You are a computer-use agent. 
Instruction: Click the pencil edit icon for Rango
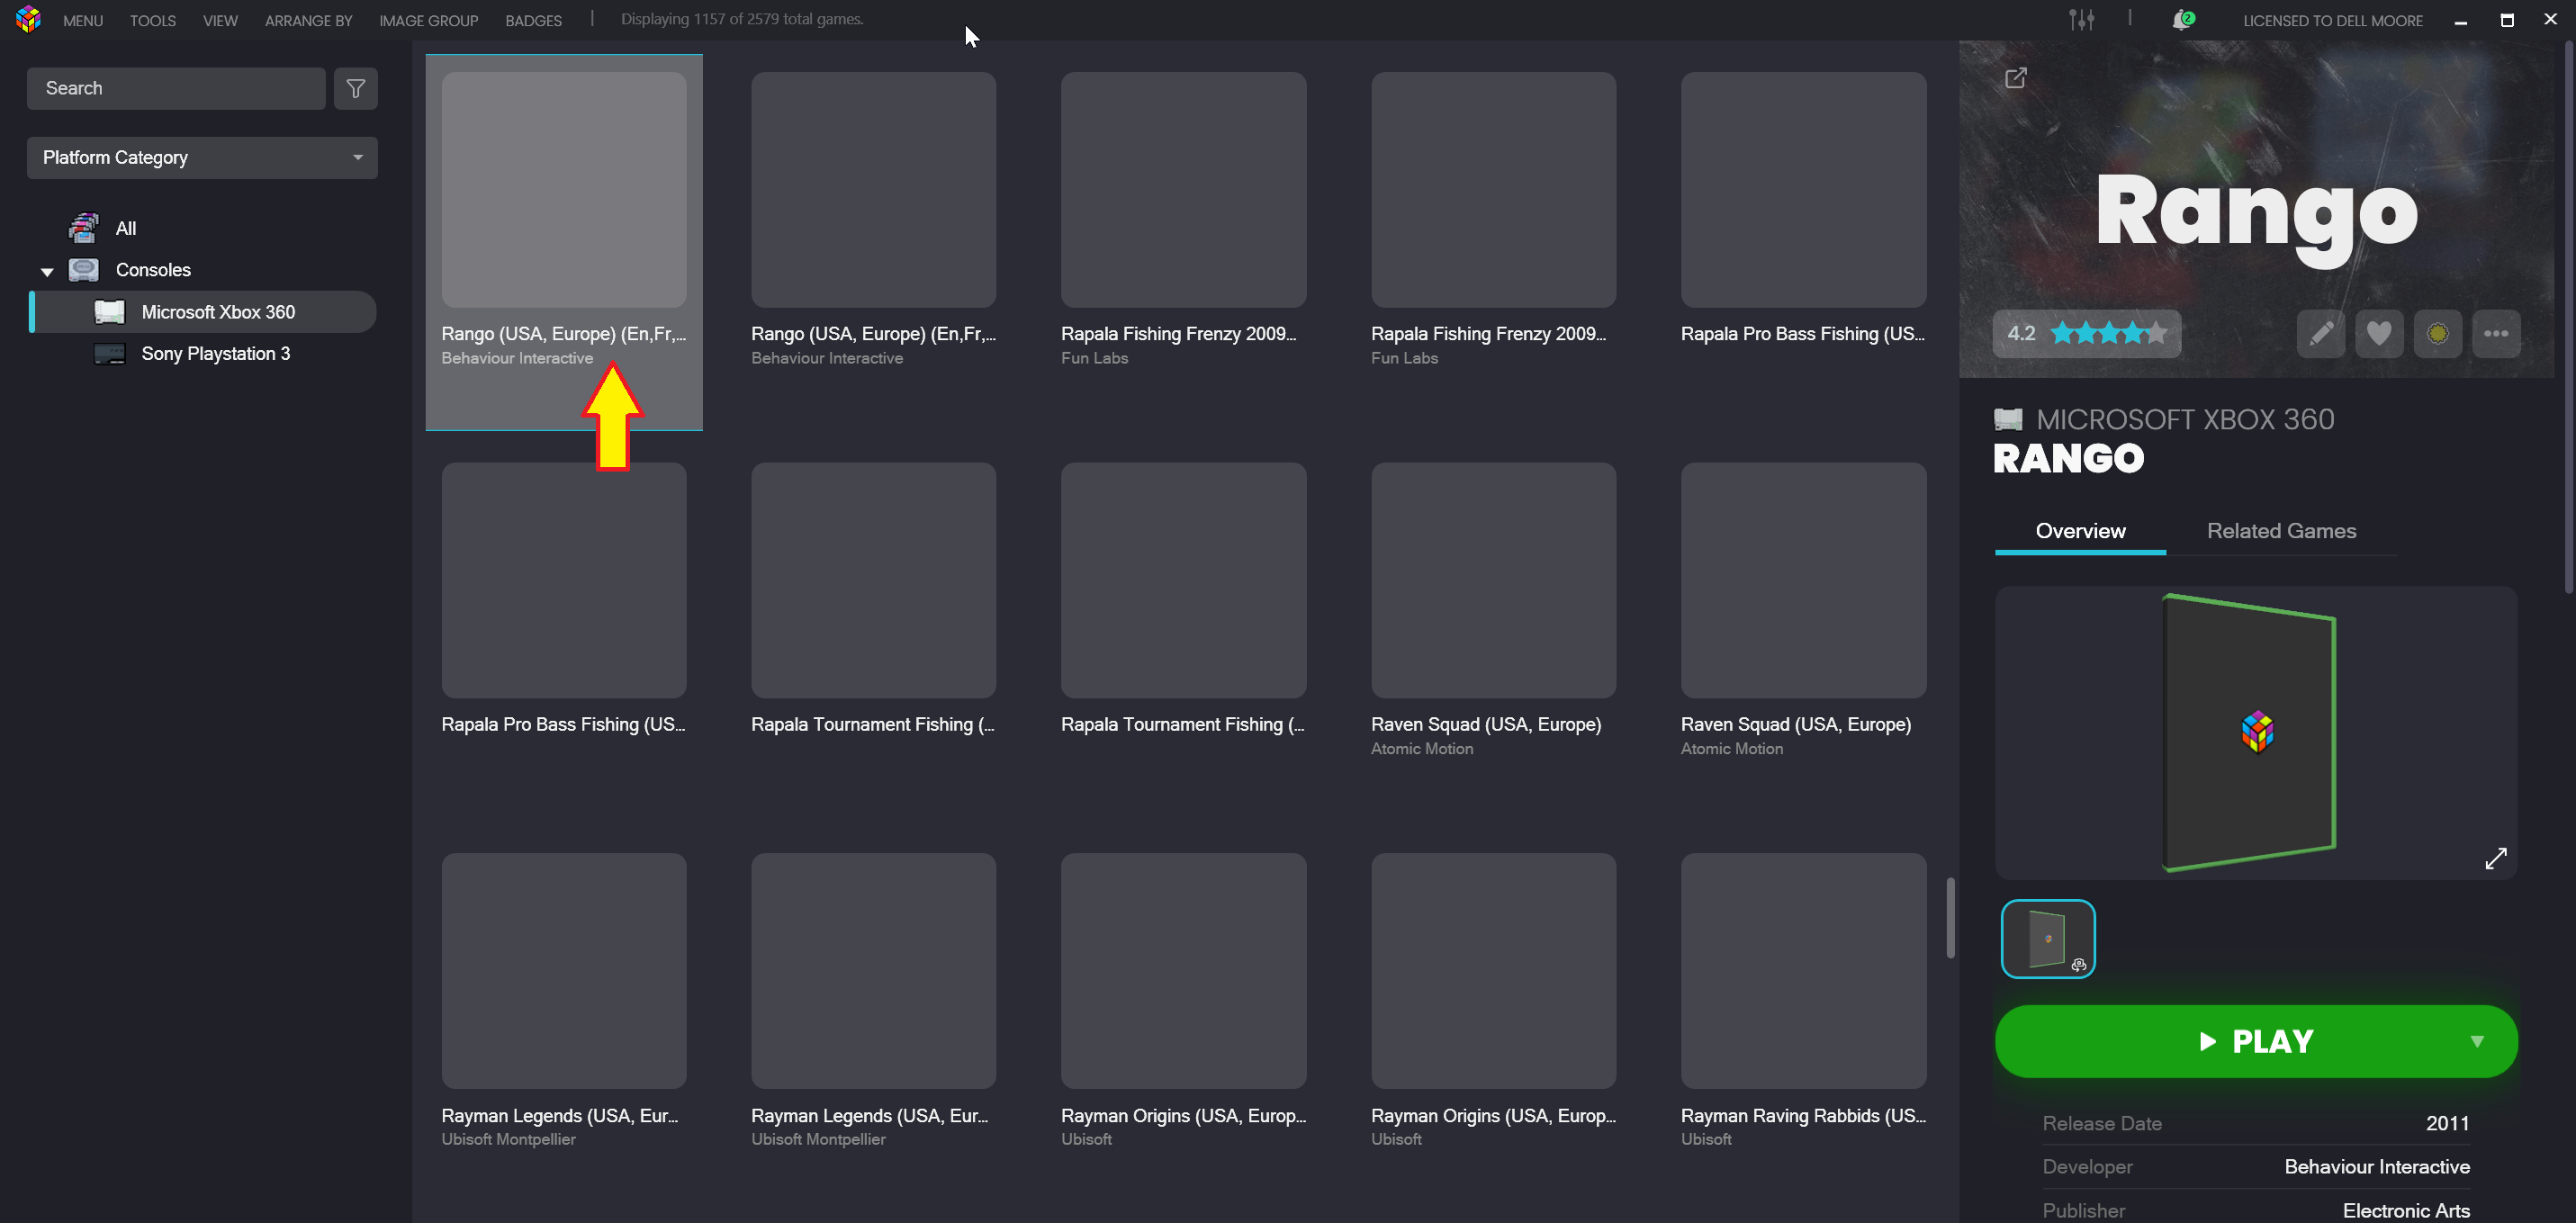coord(2320,334)
